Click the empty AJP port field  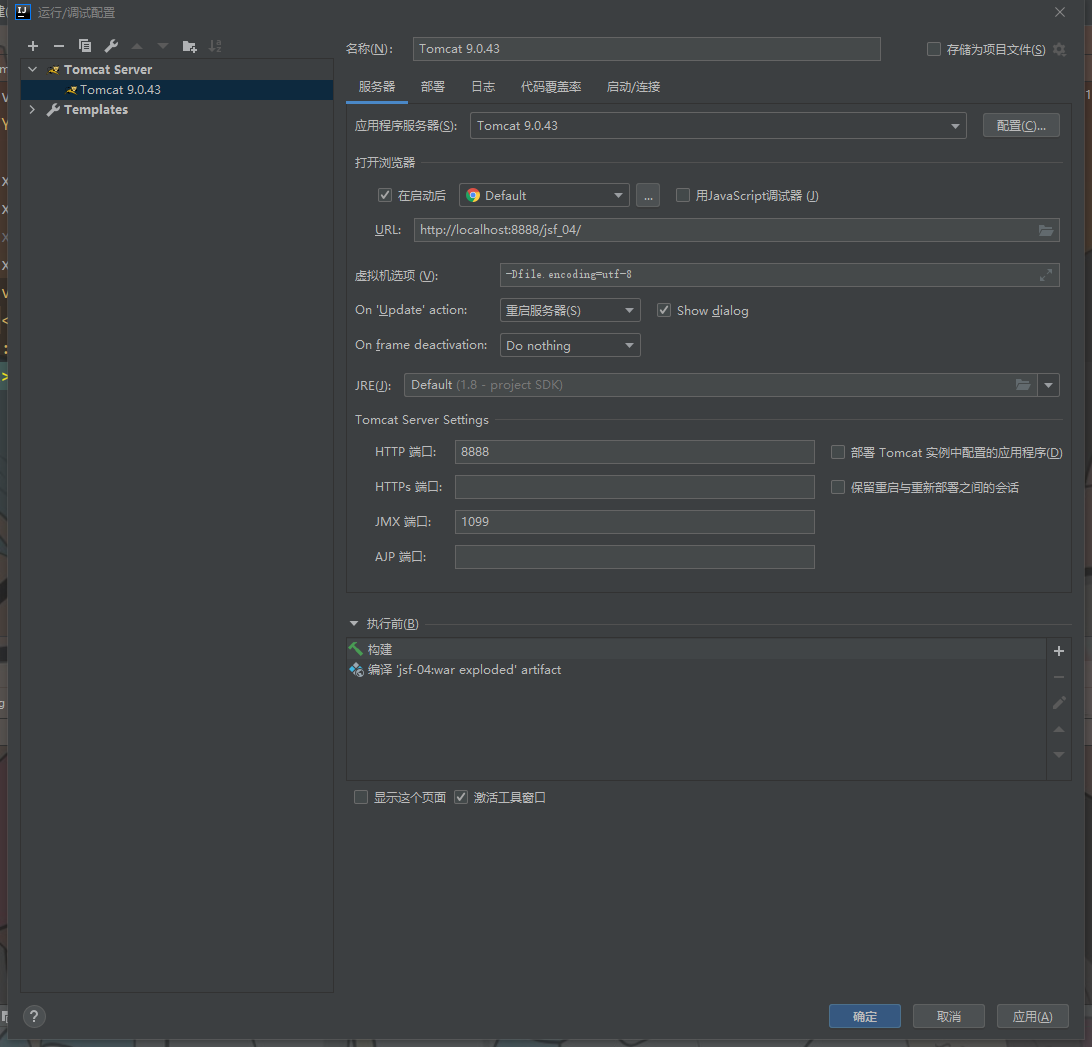coord(634,557)
